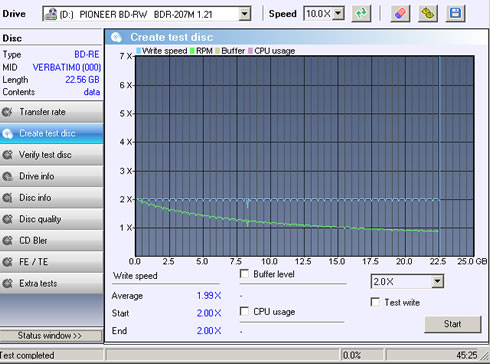Open the Speed 10.0X dropdown

coord(338,14)
